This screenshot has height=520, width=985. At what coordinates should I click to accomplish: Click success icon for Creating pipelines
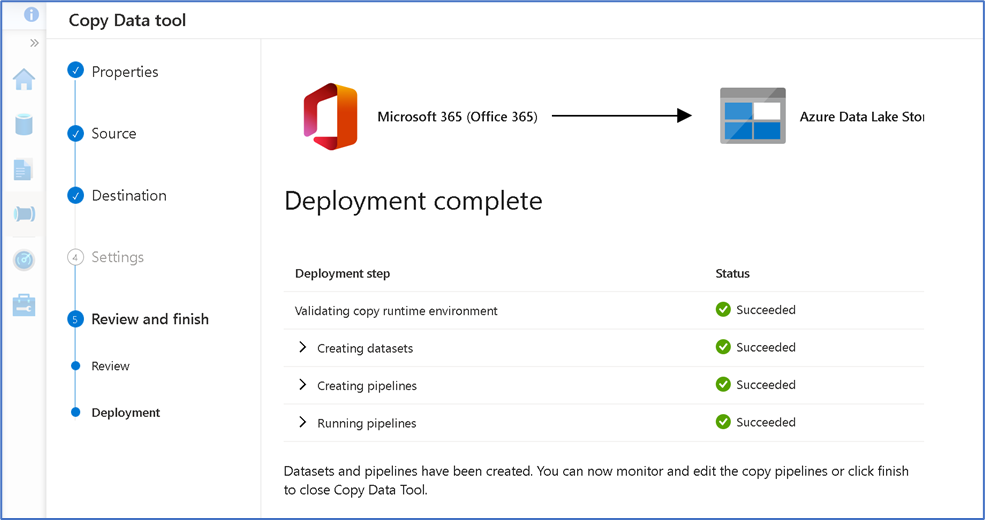[x=723, y=384]
